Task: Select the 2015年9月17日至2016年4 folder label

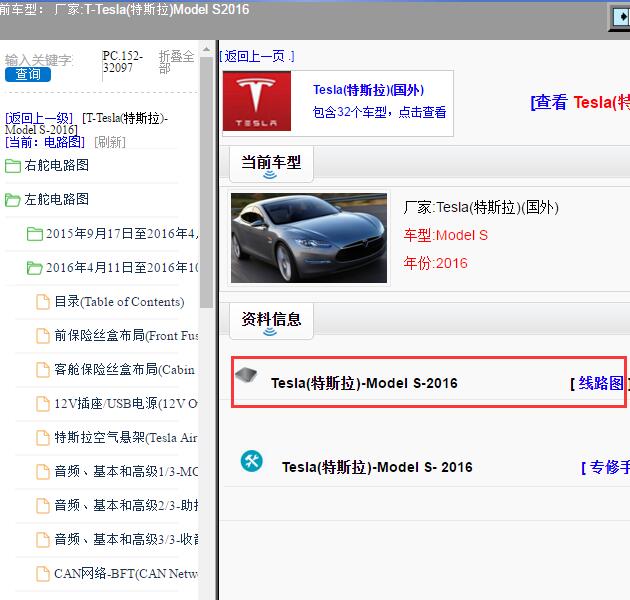Action: tap(122, 233)
